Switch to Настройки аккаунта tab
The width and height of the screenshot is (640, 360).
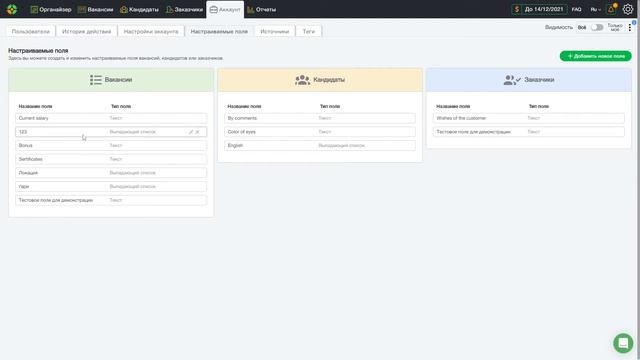151,31
